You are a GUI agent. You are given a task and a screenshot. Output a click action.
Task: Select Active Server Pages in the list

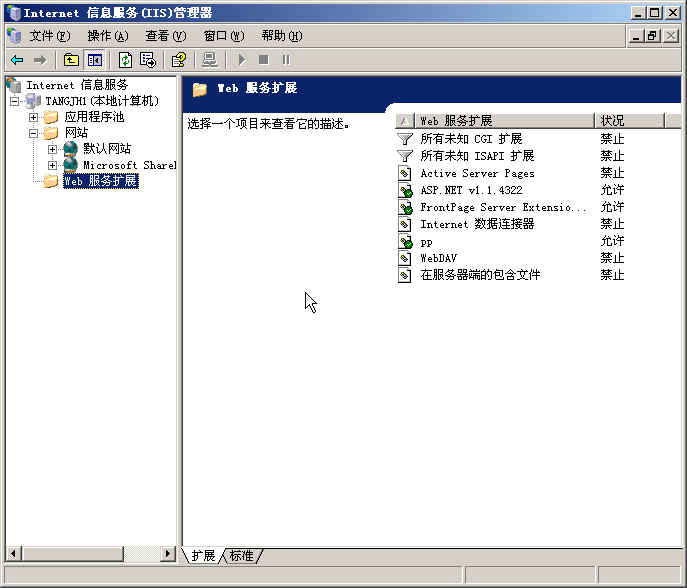[477, 173]
